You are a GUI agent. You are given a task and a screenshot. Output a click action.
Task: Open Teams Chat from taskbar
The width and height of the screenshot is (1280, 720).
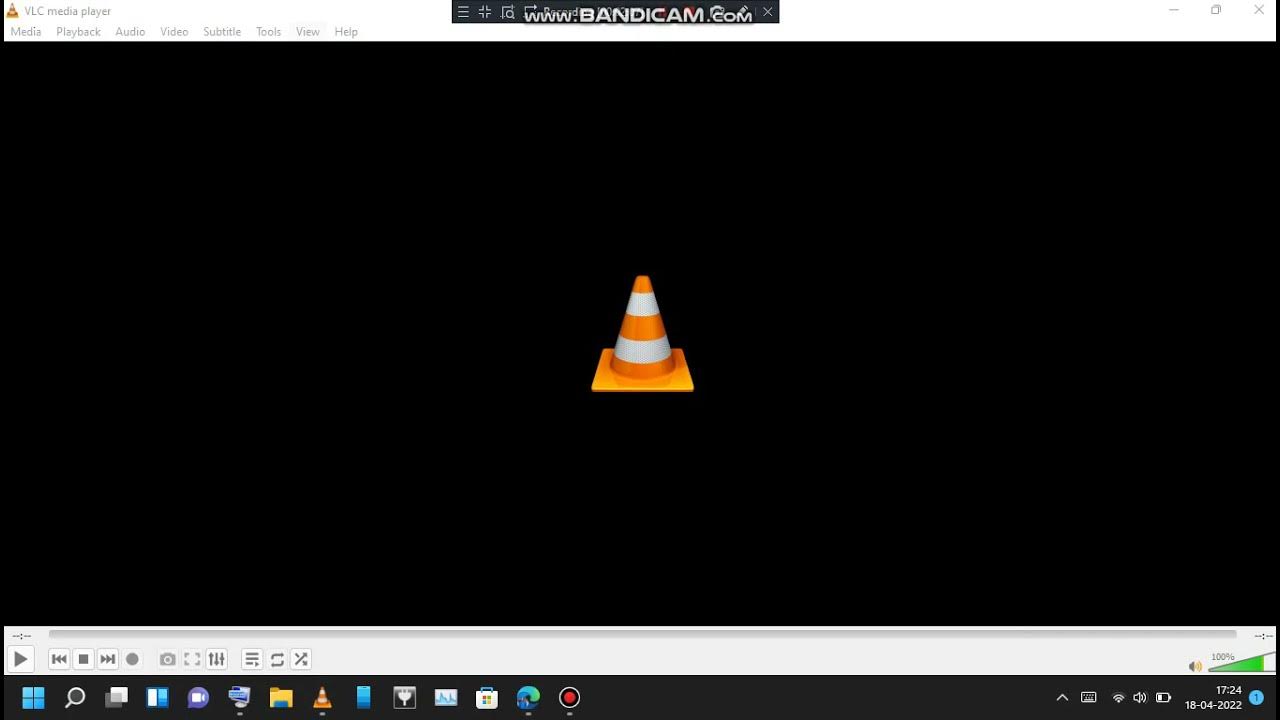pyautogui.click(x=198, y=698)
